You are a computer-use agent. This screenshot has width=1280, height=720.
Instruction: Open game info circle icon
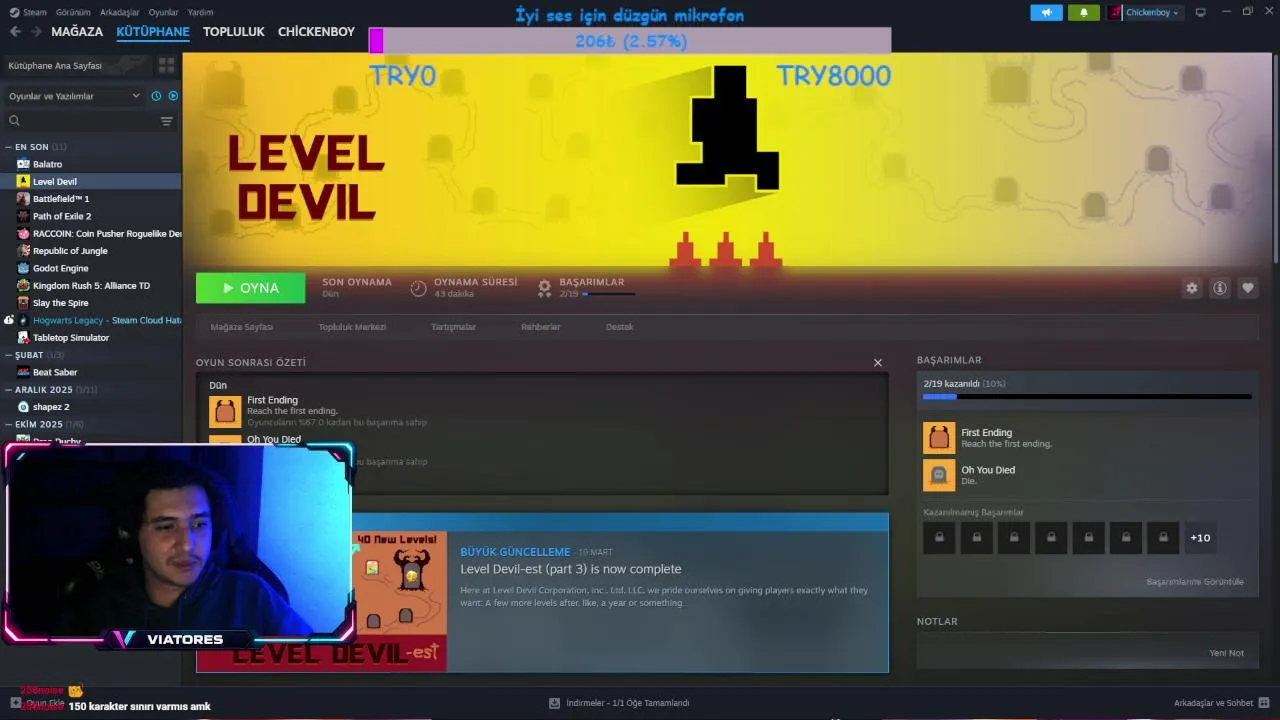(1220, 288)
